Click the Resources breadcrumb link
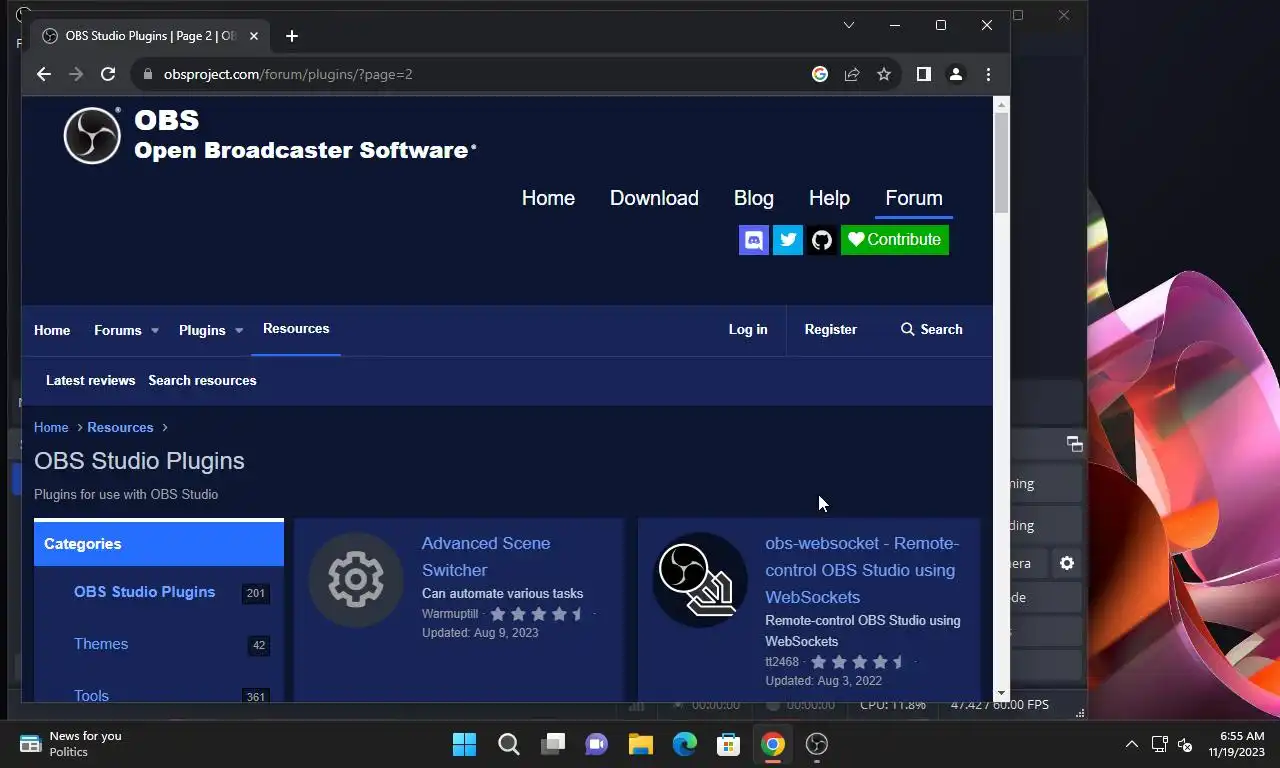The width and height of the screenshot is (1280, 768). (x=120, y=427)
